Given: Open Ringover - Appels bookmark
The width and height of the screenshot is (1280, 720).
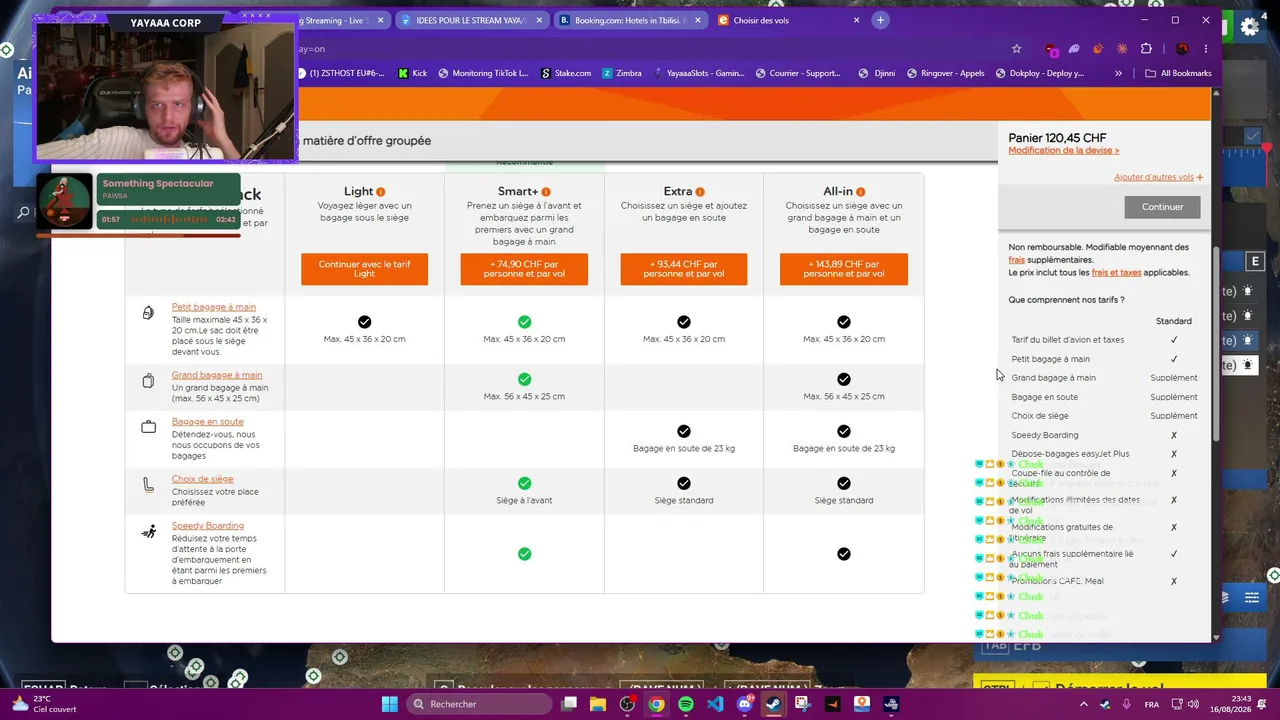Looking at the screenshot, I should 946,73.
